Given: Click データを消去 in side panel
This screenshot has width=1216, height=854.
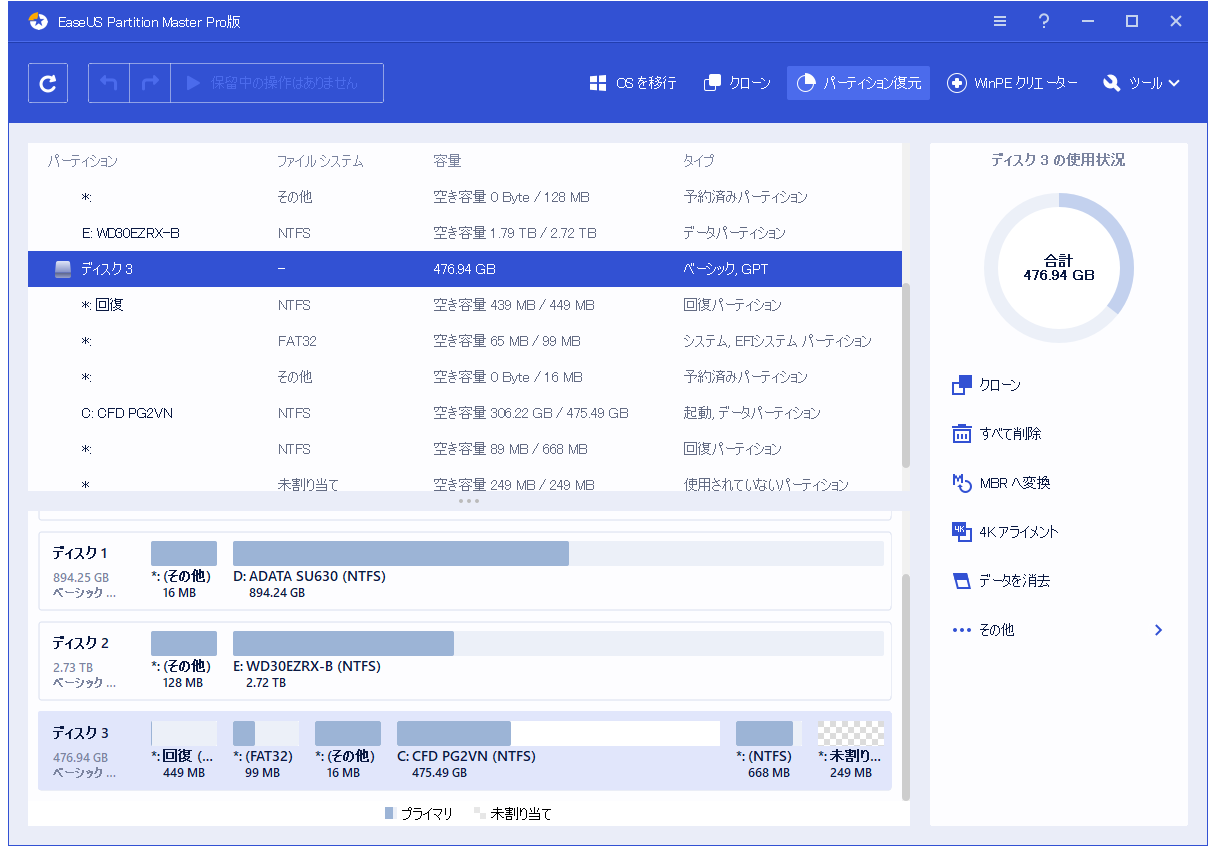Looking at the screenshot, I should pos(1001,581).
